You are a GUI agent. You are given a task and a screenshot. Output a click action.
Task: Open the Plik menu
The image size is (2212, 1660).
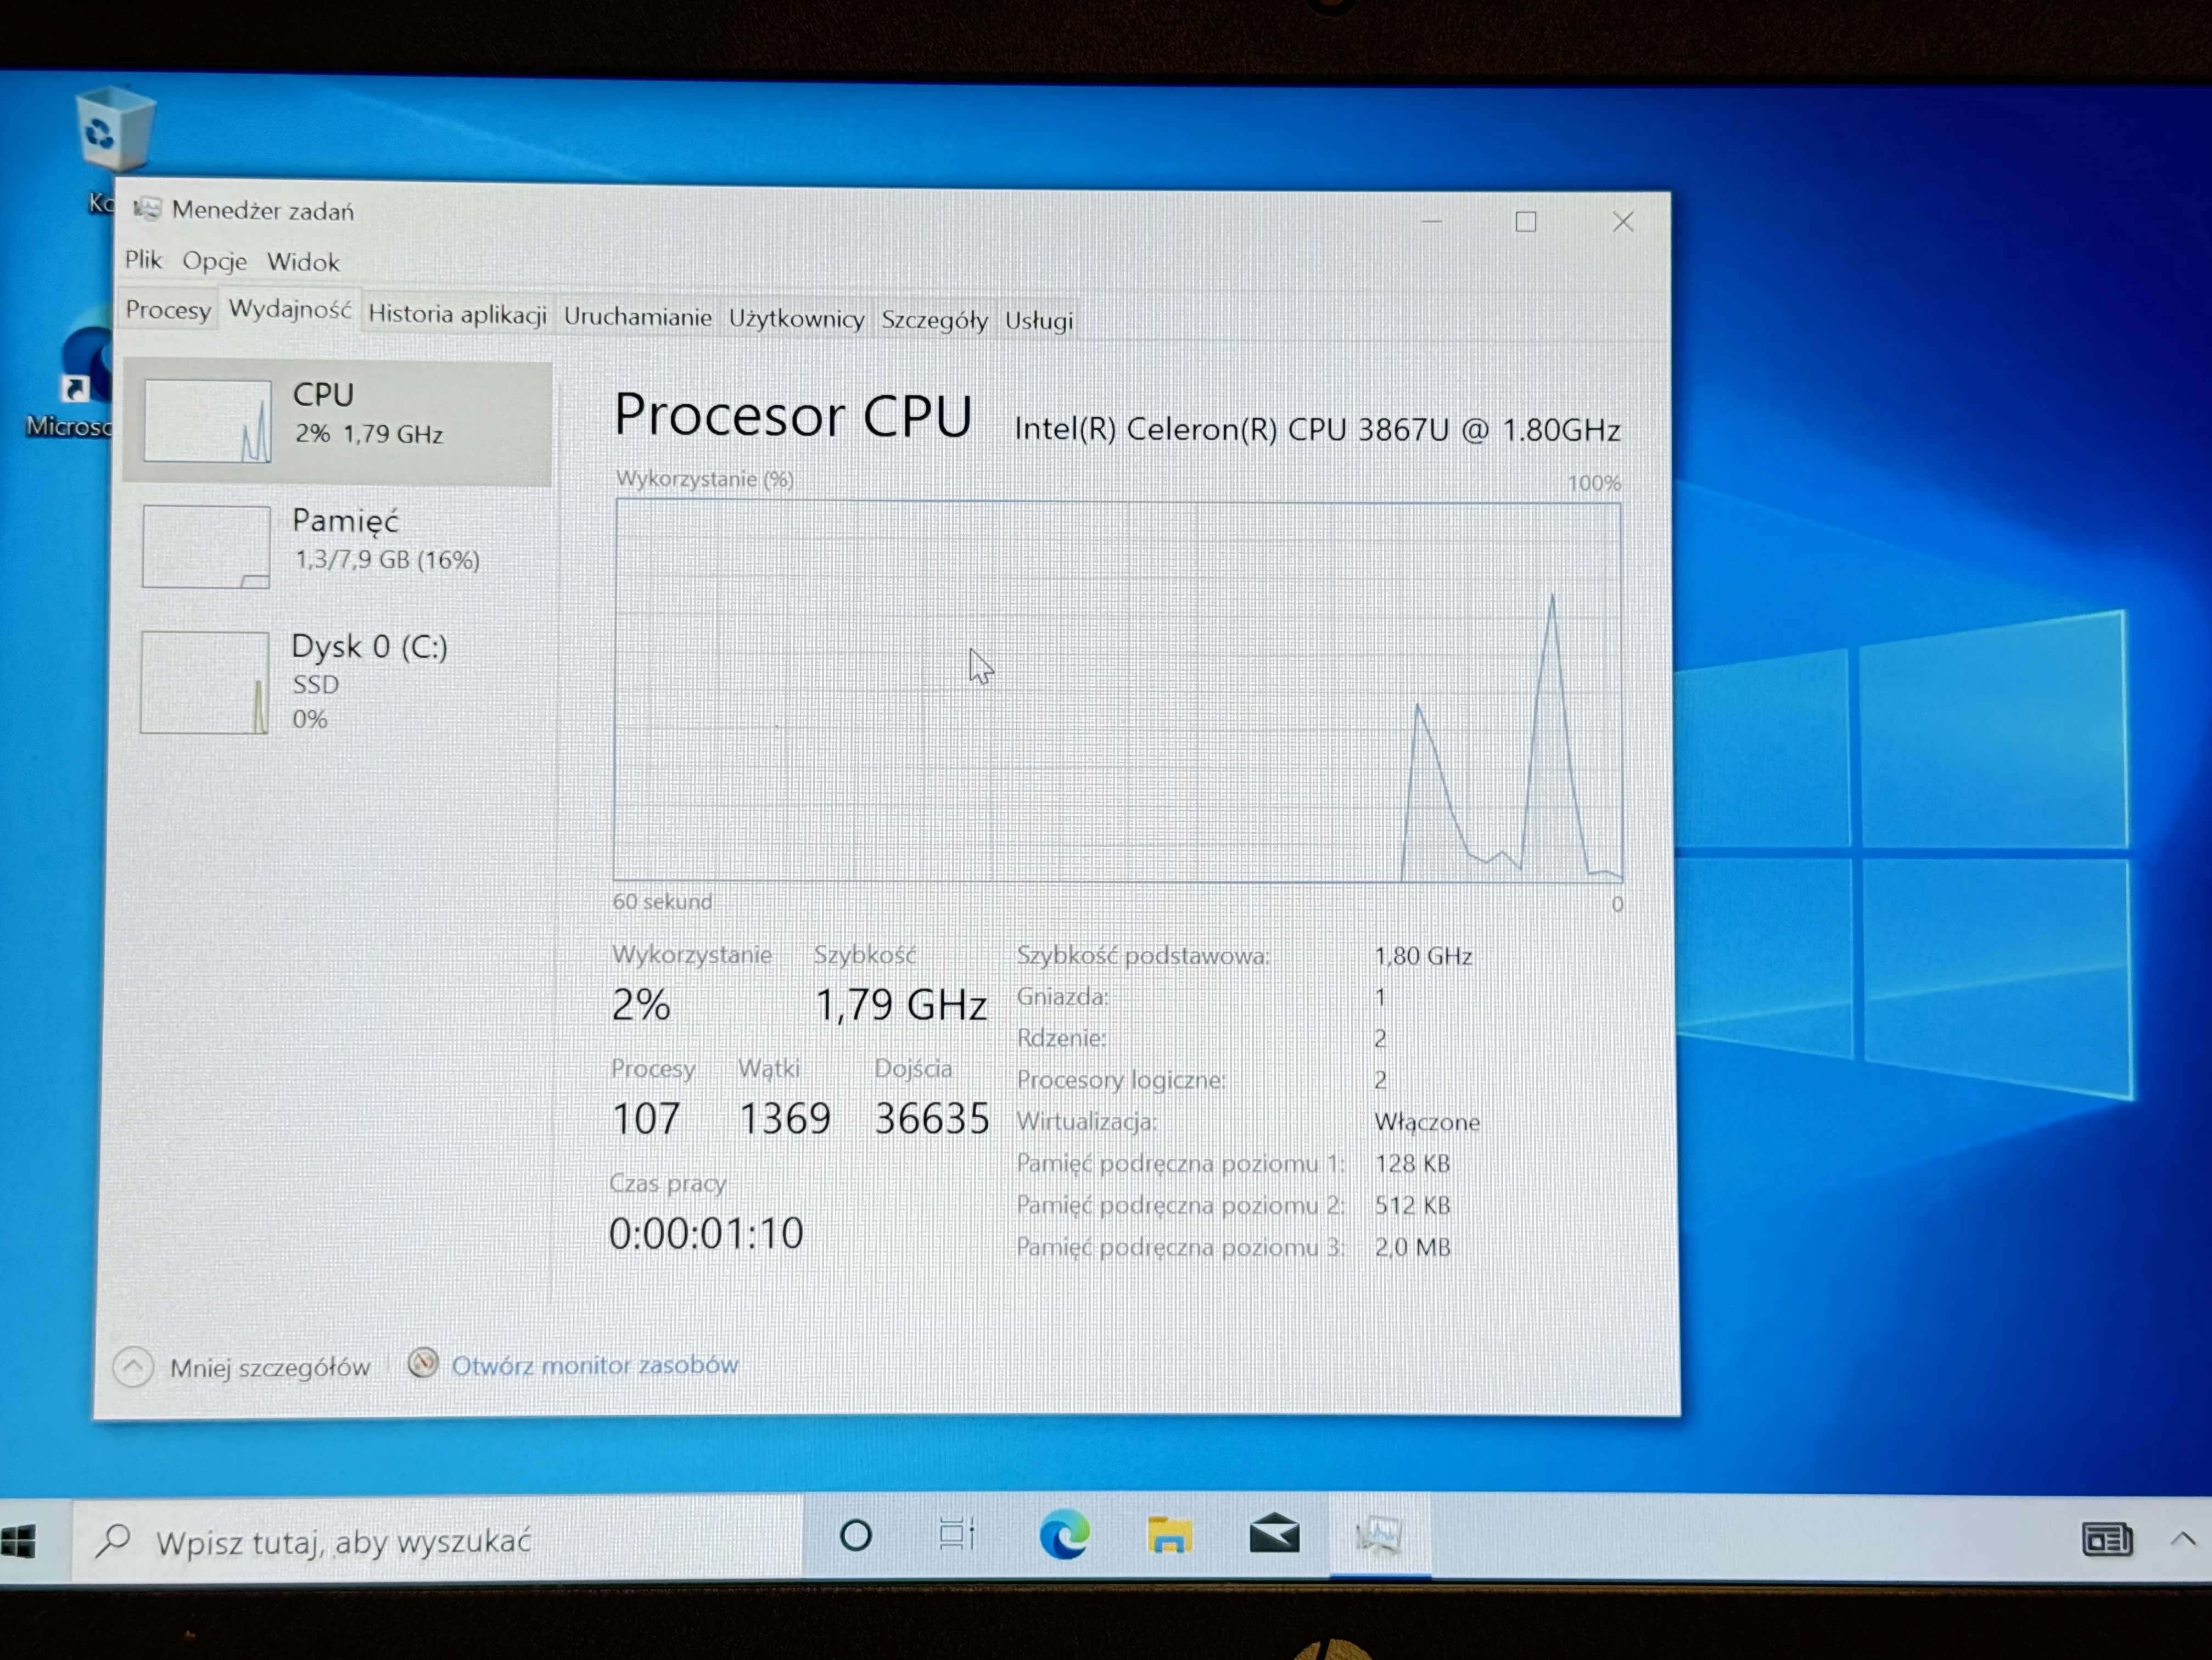click(x=143, y=260)
